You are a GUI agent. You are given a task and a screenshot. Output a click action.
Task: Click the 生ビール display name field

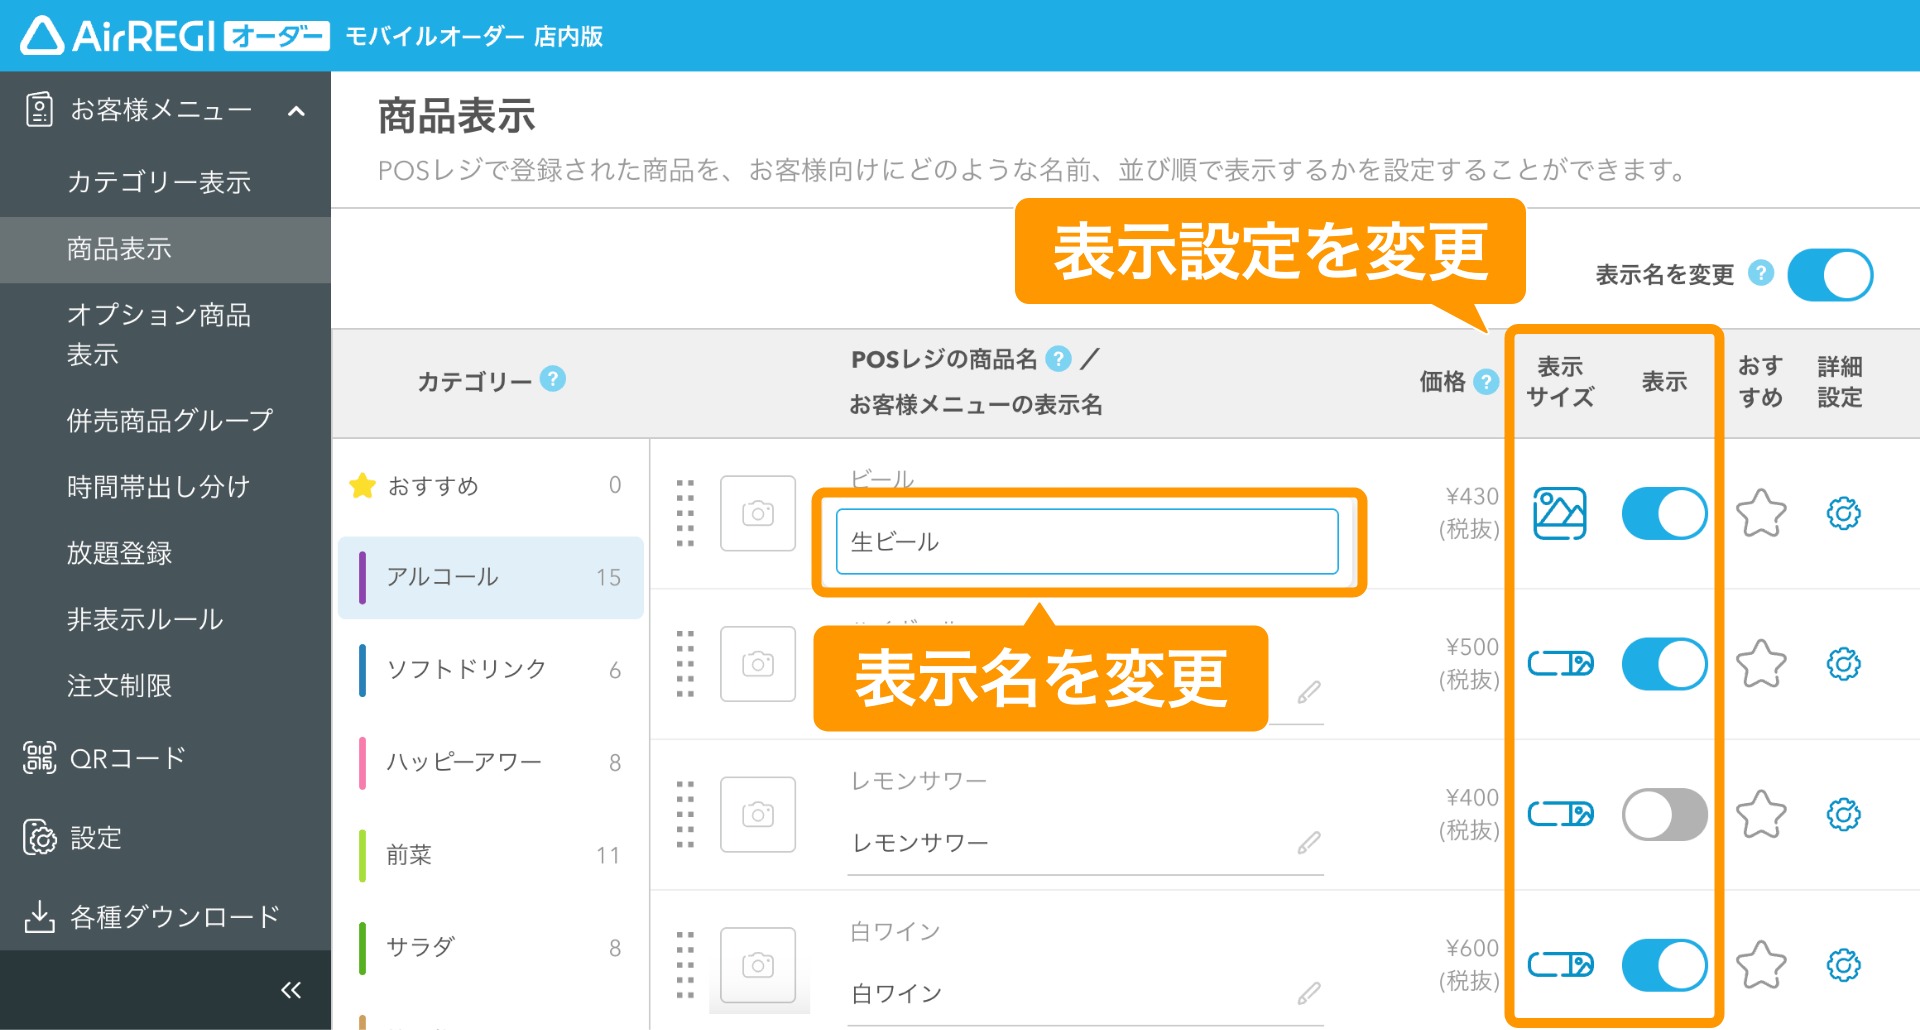point(1087,541)
